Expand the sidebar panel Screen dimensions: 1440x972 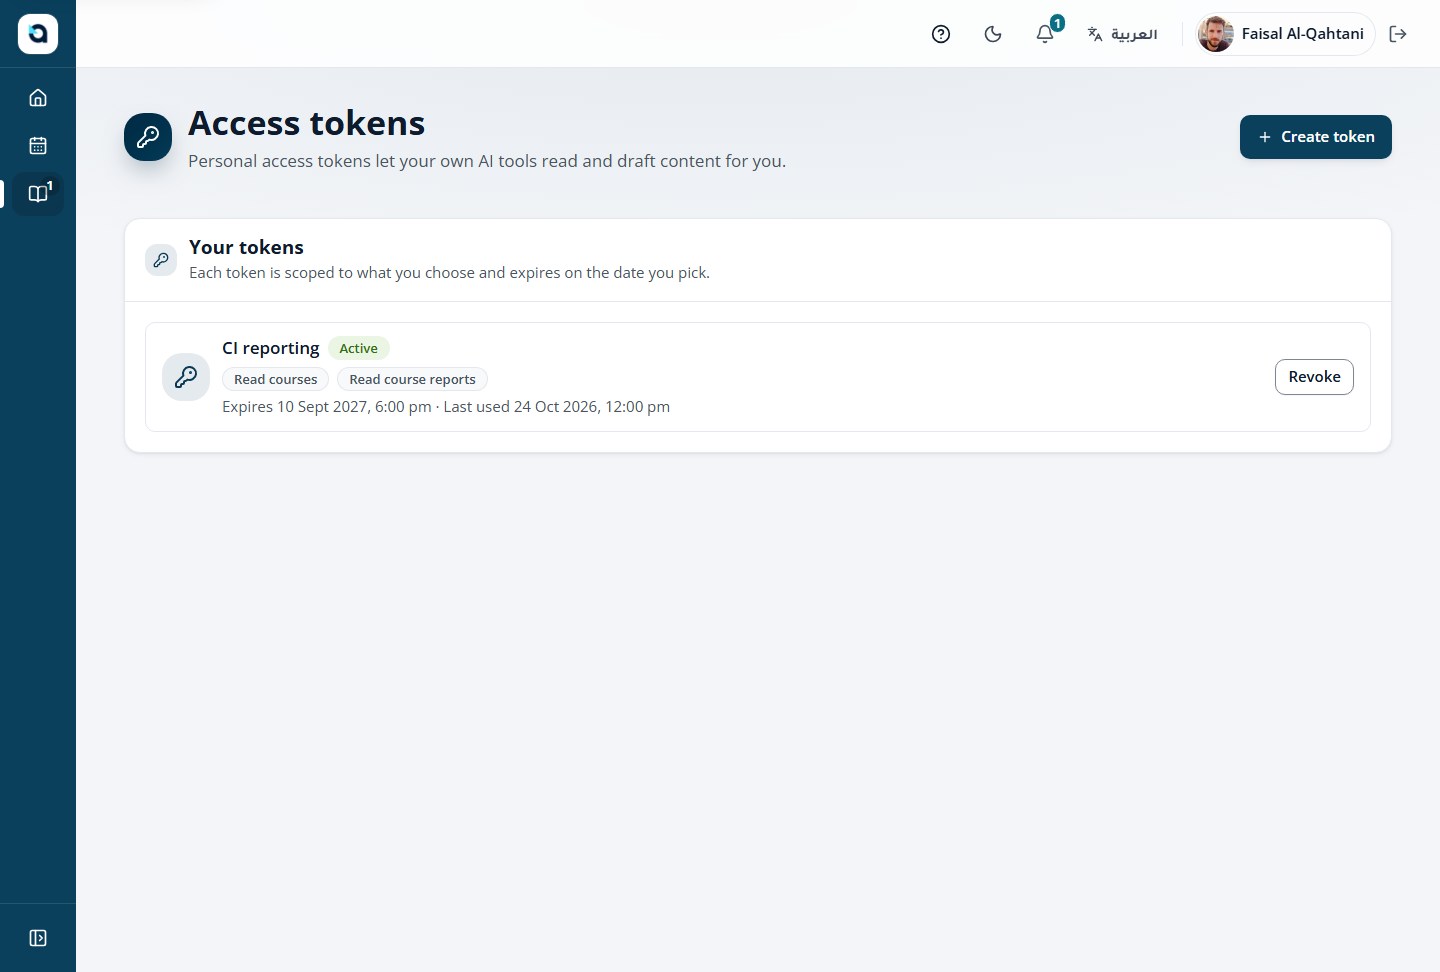pos(38,938)
